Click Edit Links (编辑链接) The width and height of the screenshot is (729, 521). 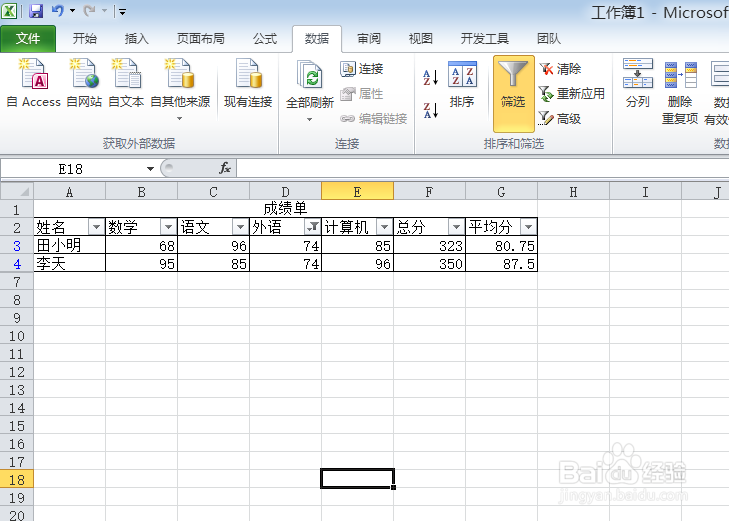tap(374, 119)
